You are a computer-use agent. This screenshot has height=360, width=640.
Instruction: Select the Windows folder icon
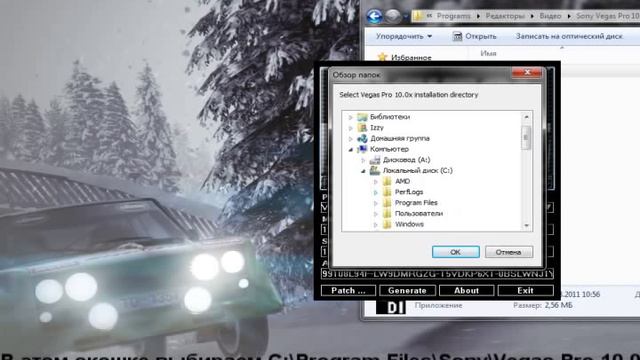click(387, 224)
